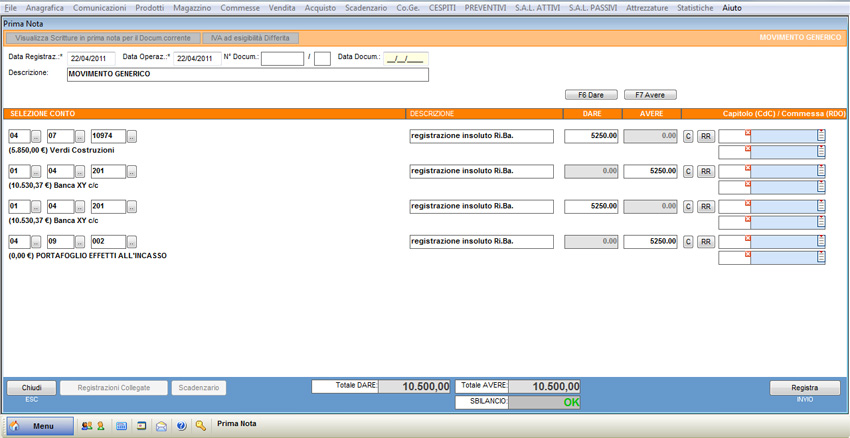
Task: Open the list icon beside first row's capitolo field
Action: click(x=821, y=136)
